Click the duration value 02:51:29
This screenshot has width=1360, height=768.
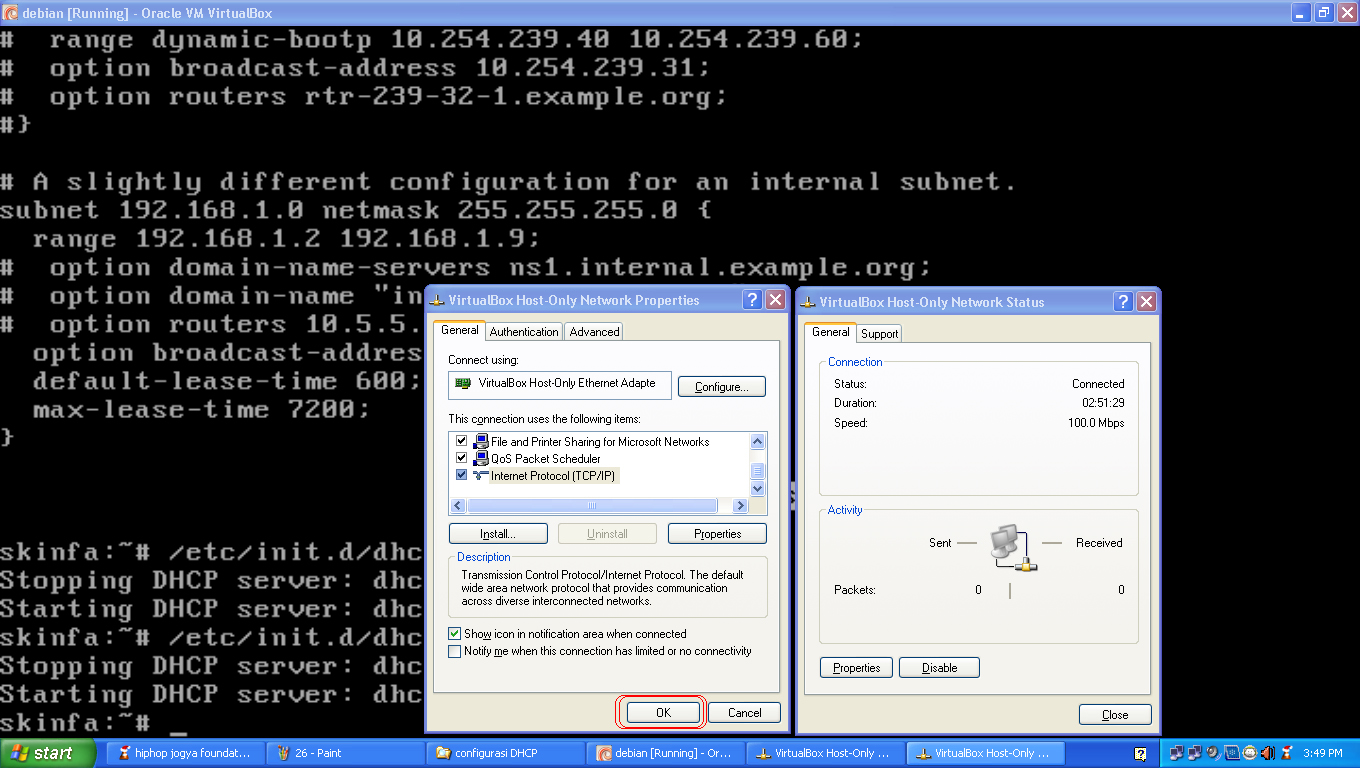[x=1103, y=403]
